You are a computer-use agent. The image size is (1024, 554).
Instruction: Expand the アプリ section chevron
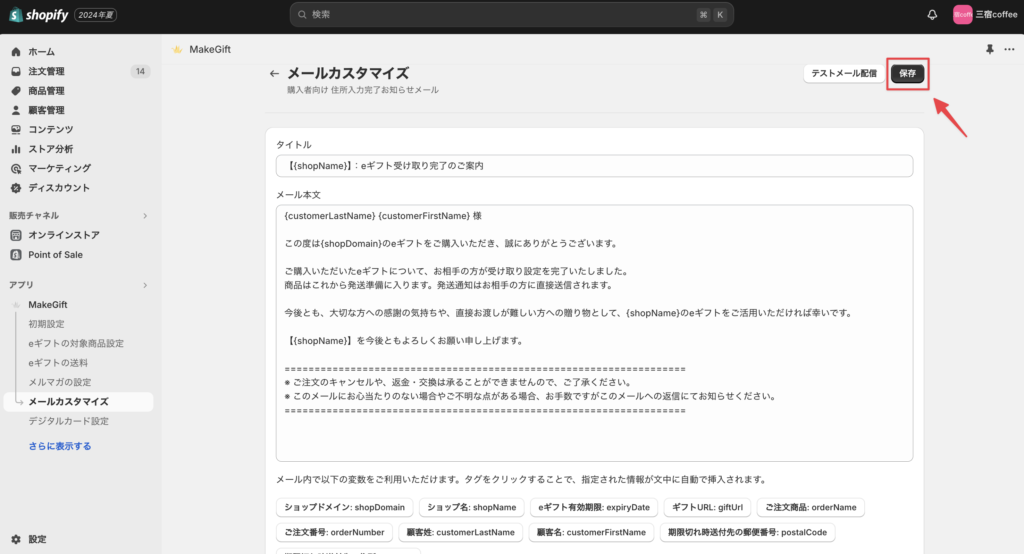[145, 285]
